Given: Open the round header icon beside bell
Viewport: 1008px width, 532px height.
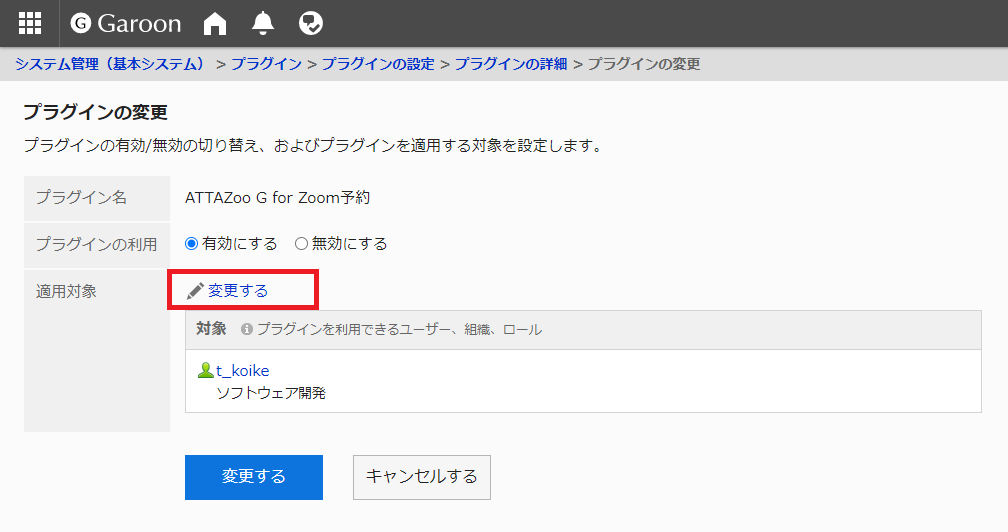Looking at the screenshot, I should click(310, 23).
